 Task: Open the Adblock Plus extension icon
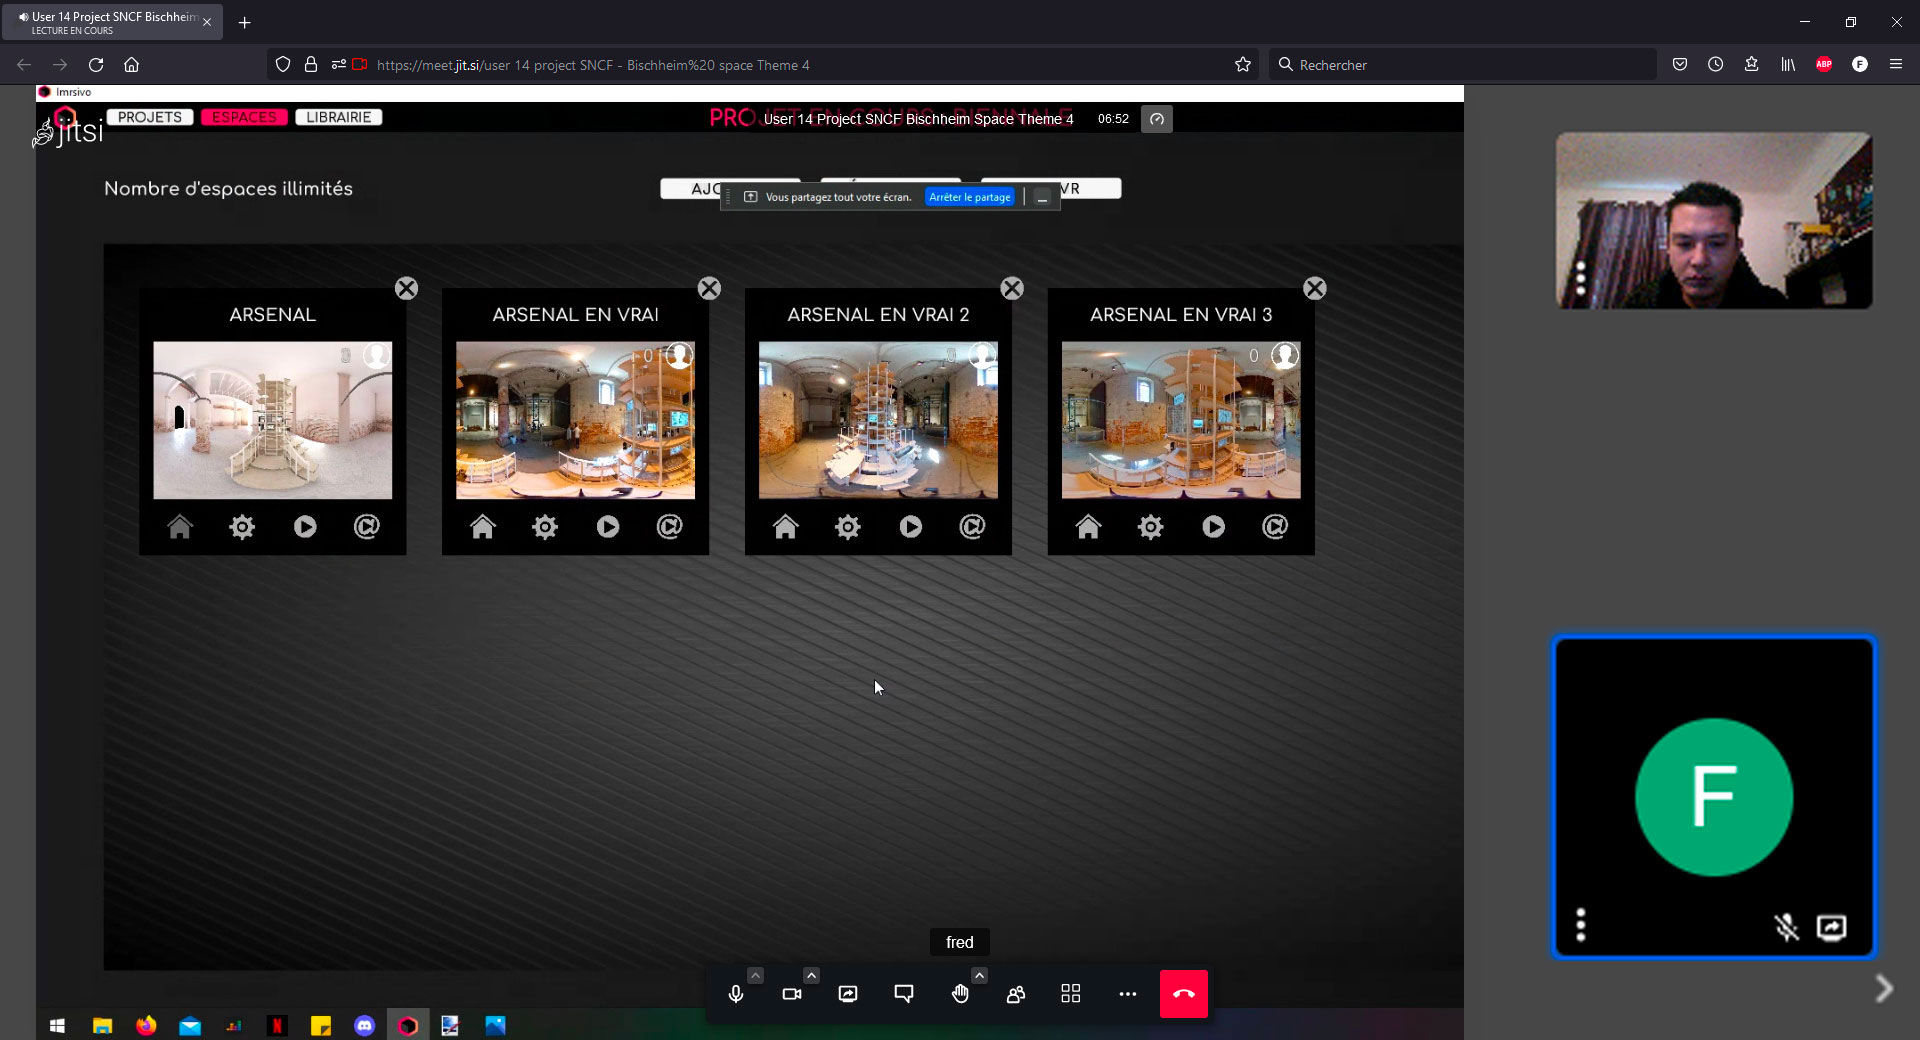pos(1824,65)
